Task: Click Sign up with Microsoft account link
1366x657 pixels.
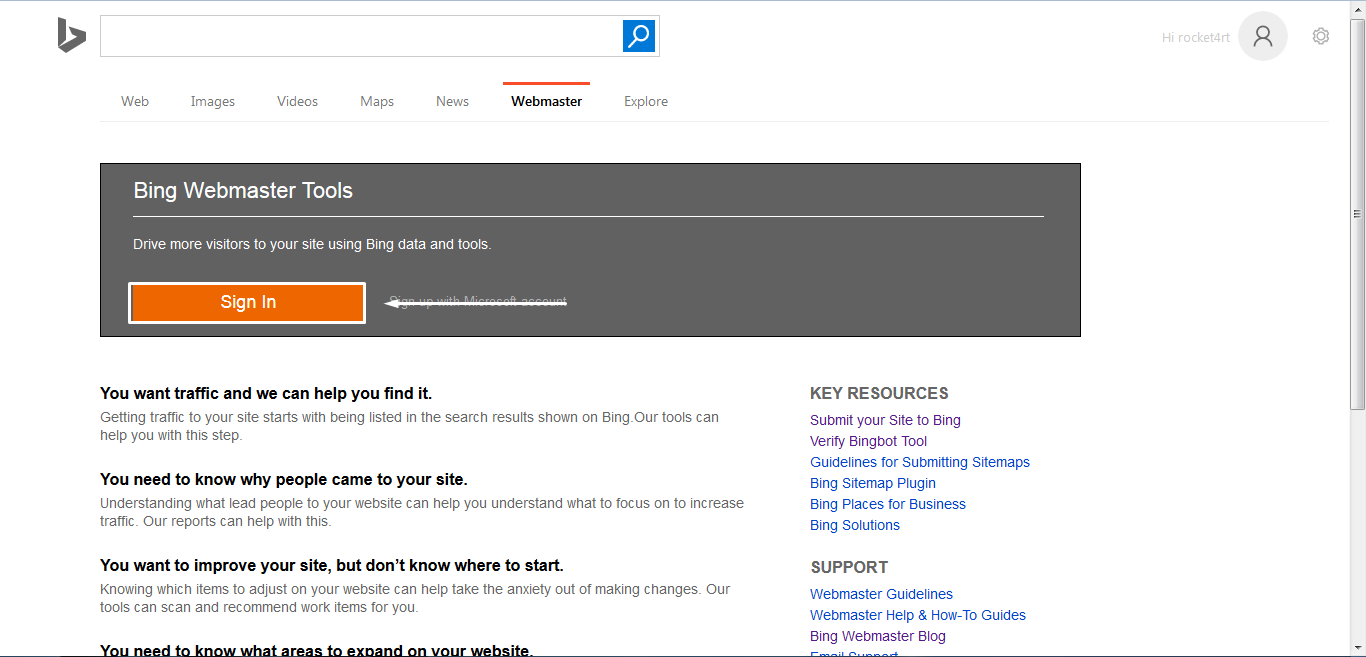Action: [478, 301]
